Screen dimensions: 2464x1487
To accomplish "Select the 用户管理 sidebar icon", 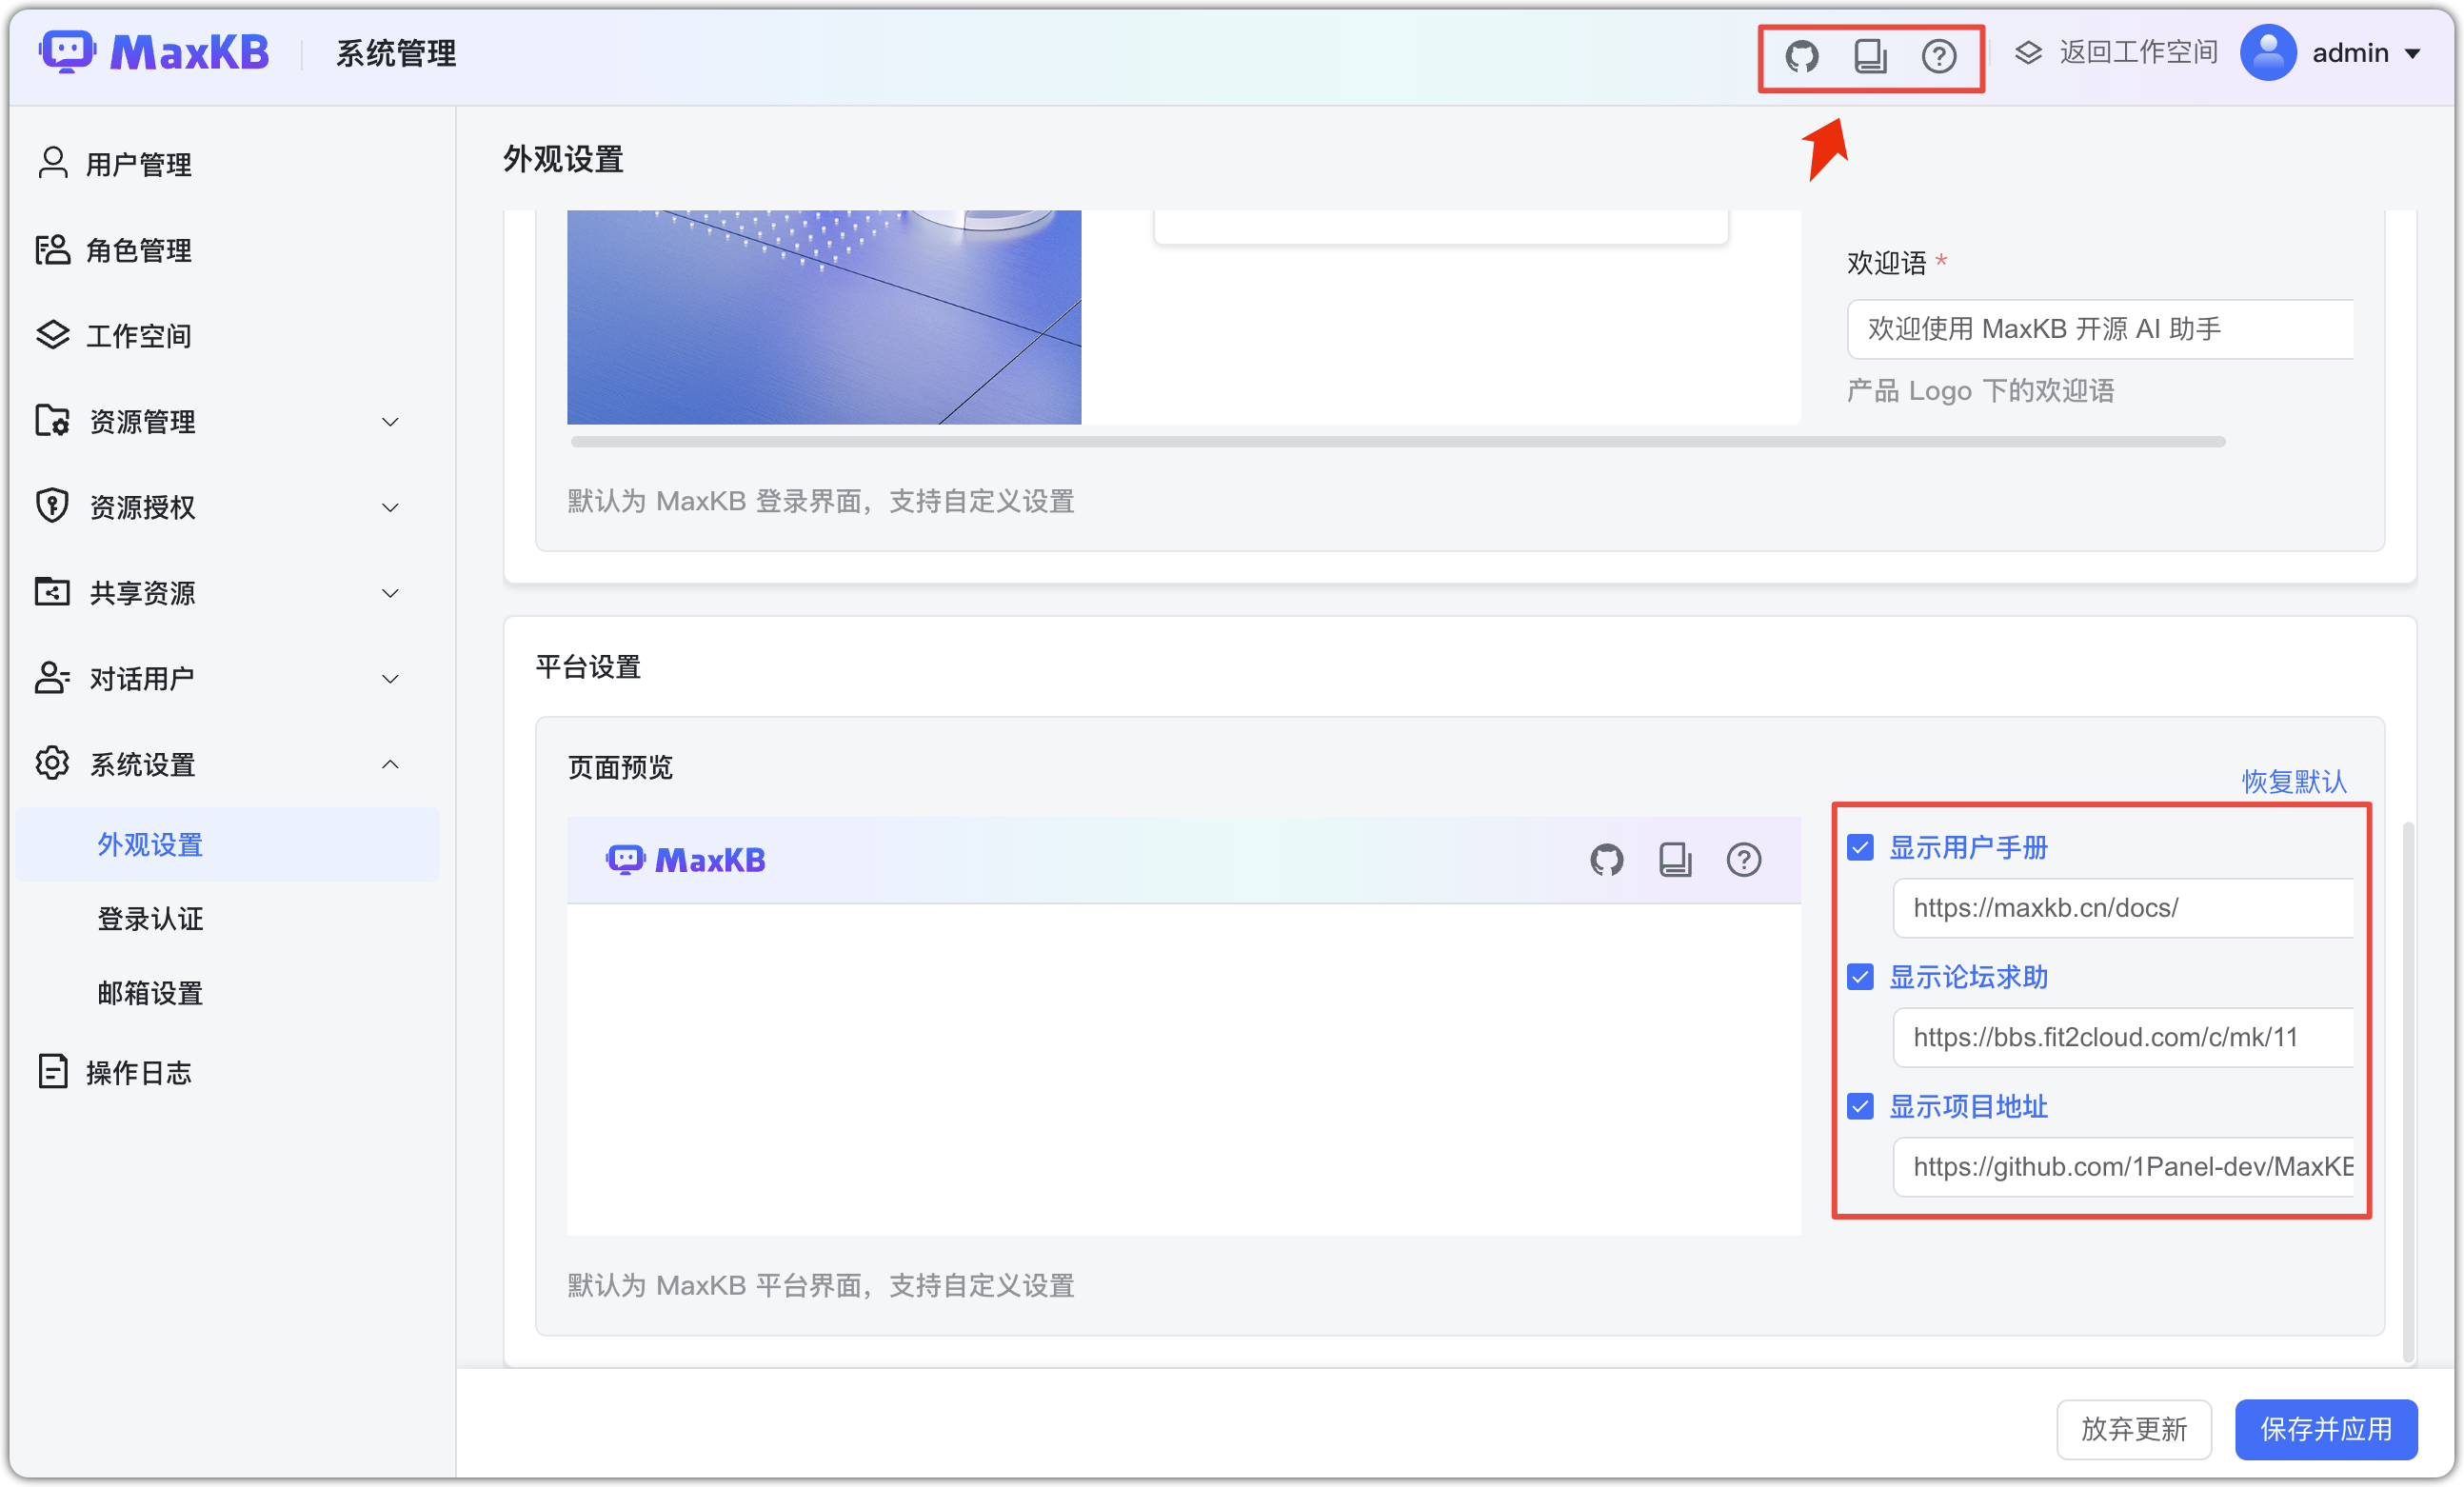I will click(x=52, y=163).
